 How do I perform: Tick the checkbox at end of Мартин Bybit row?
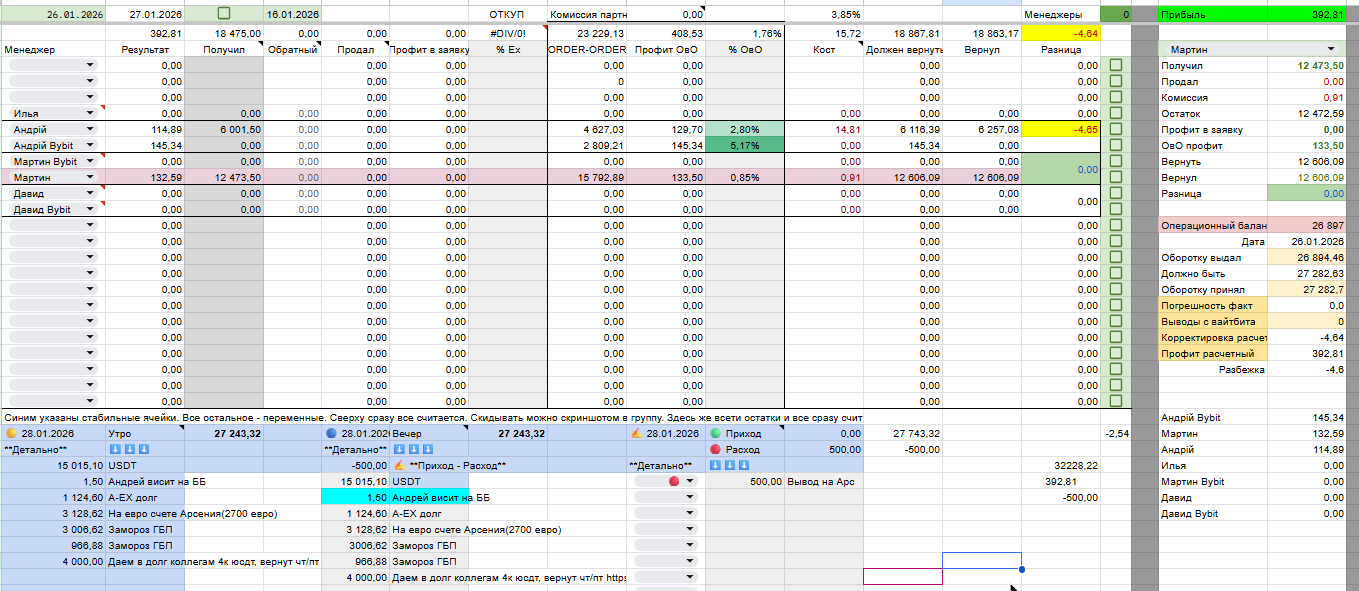tap(1115, 161)
